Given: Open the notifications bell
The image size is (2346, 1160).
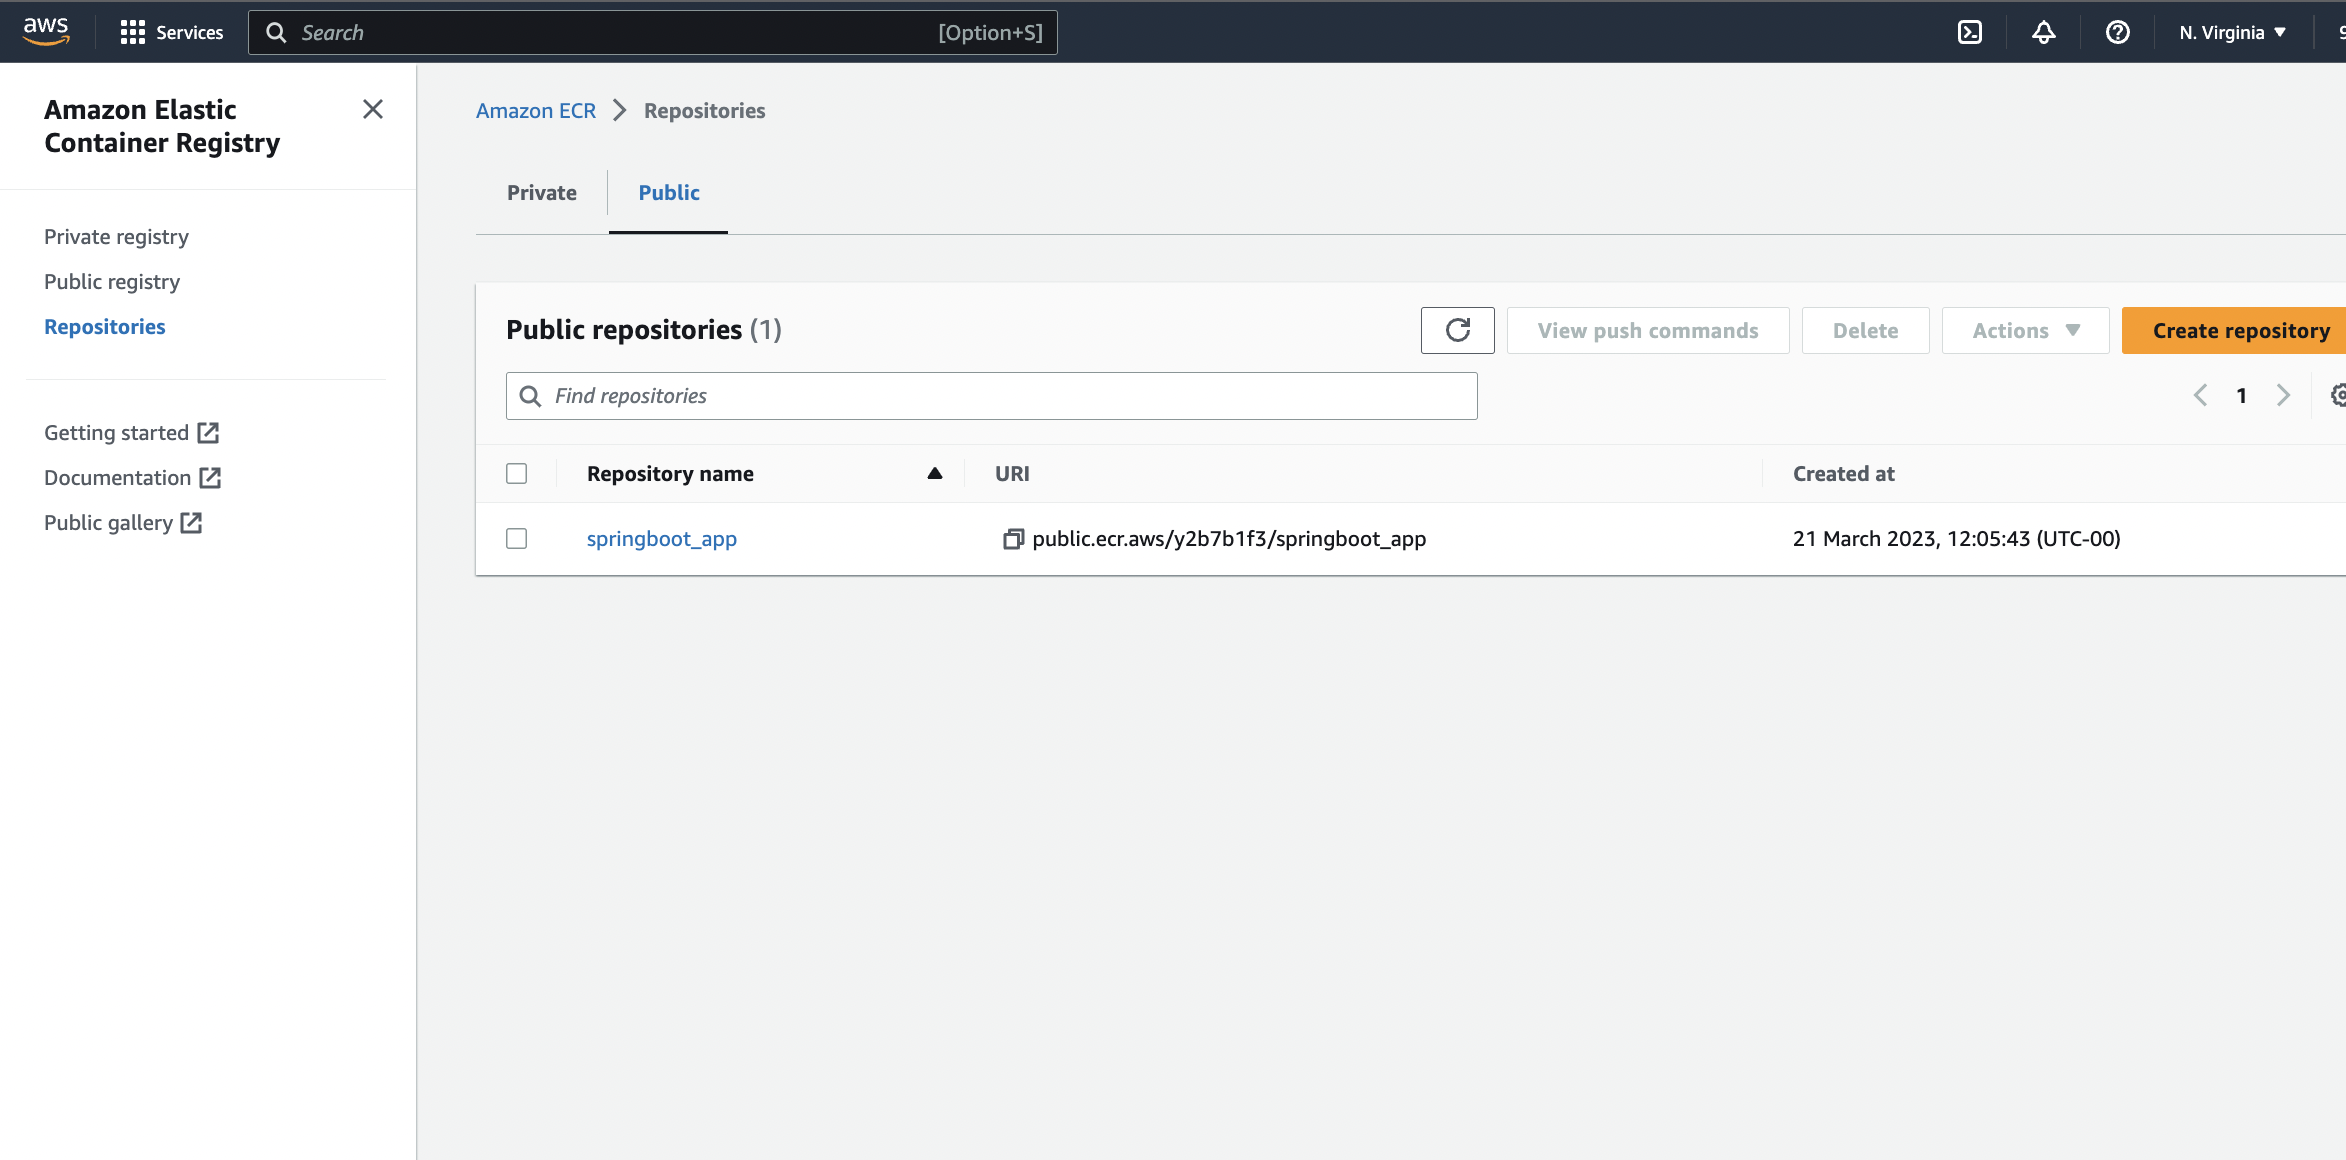Looking at the screenshot, I should (x=2044, y=33).
